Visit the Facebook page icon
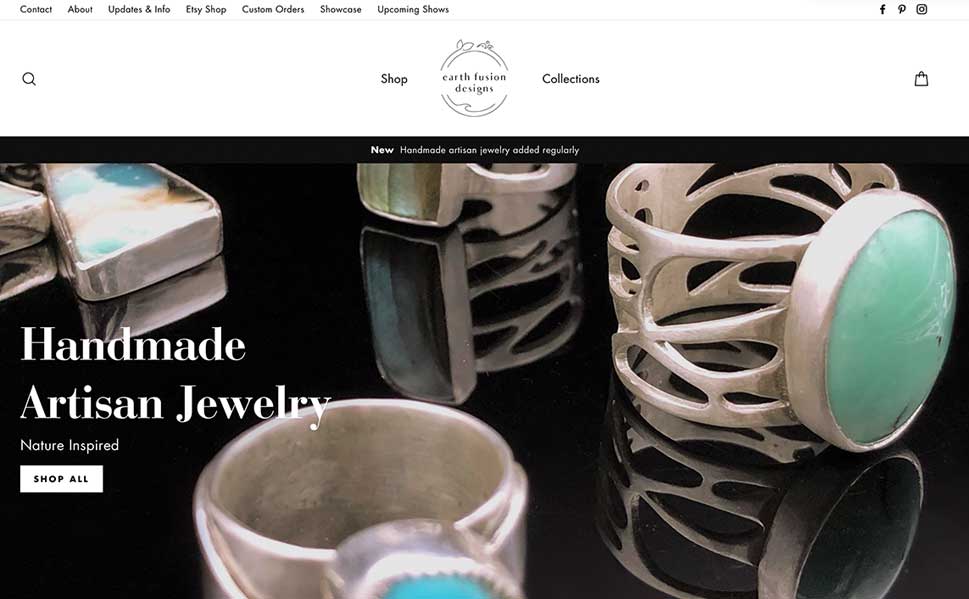Image resolution: width=969 pixels, height=599 pixels. 882,9
